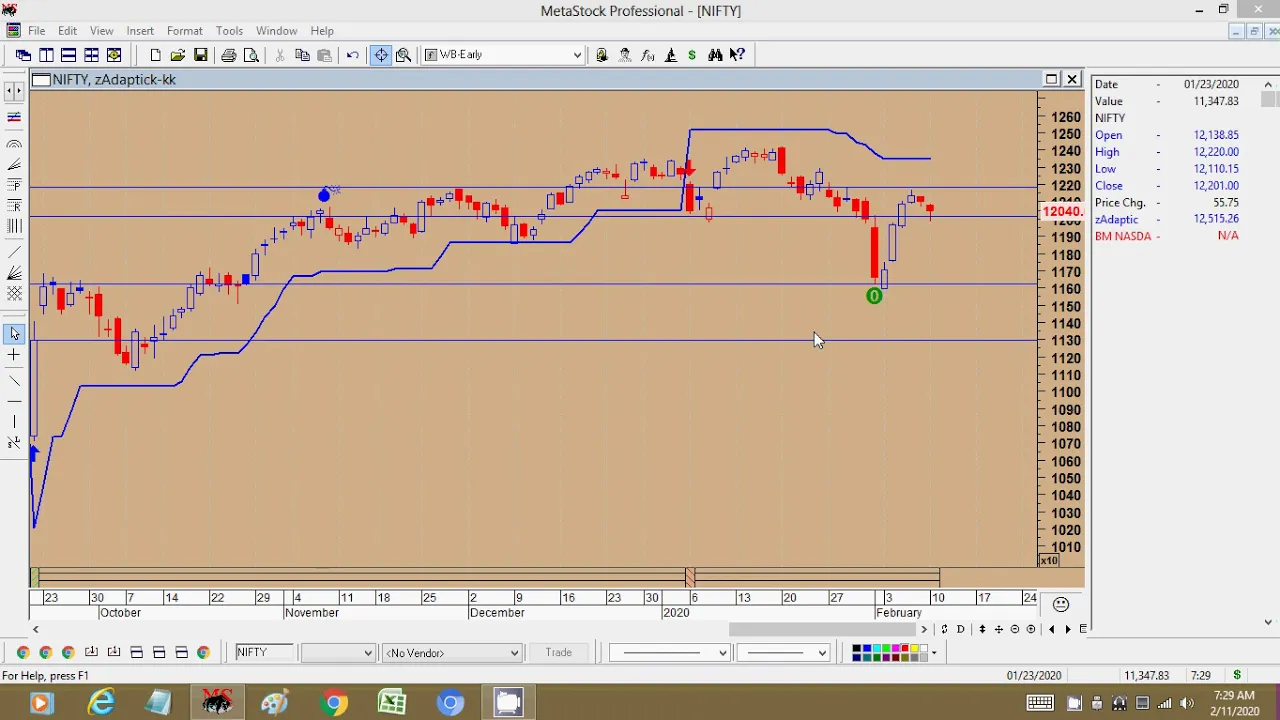
Task: Open the line style dropdown
Action: [668, 653]
